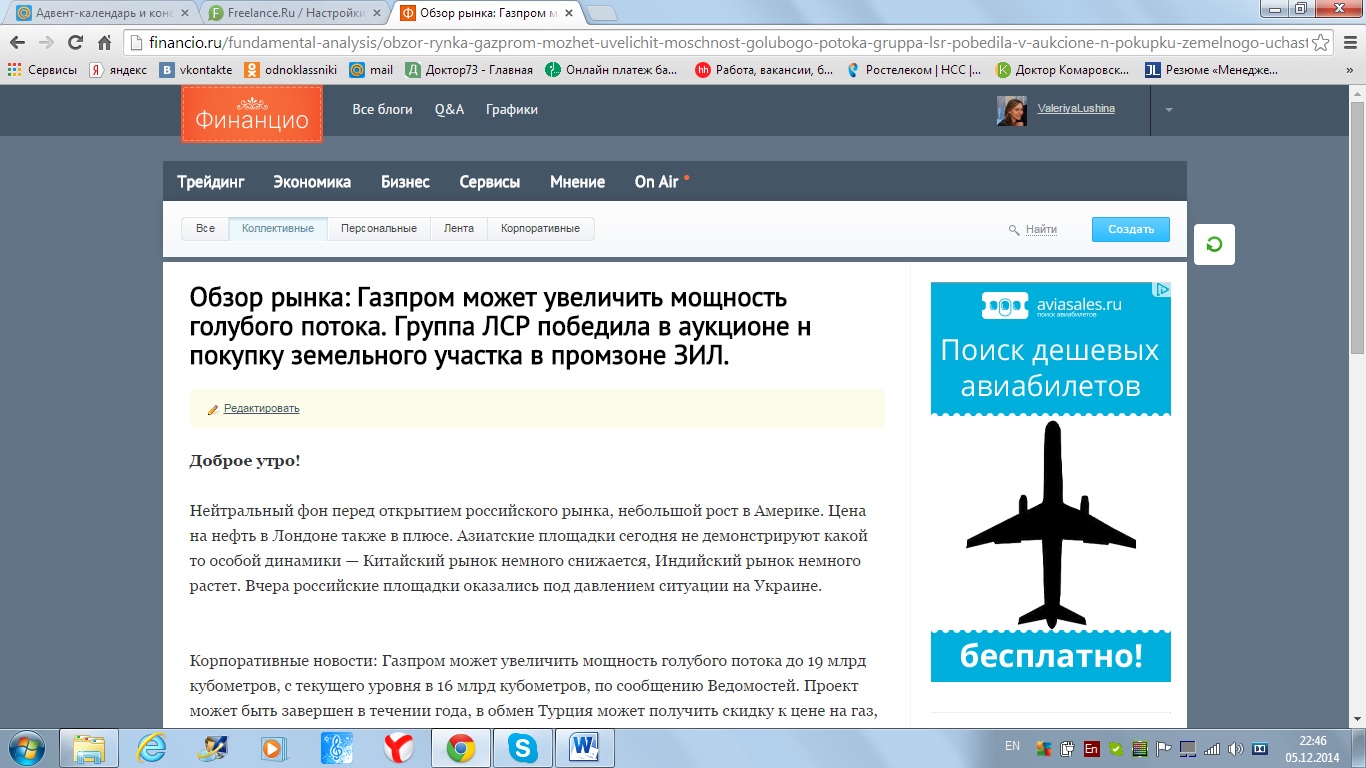
Task: Click Редактировать edit link
Action: click(x=261, y=409)
